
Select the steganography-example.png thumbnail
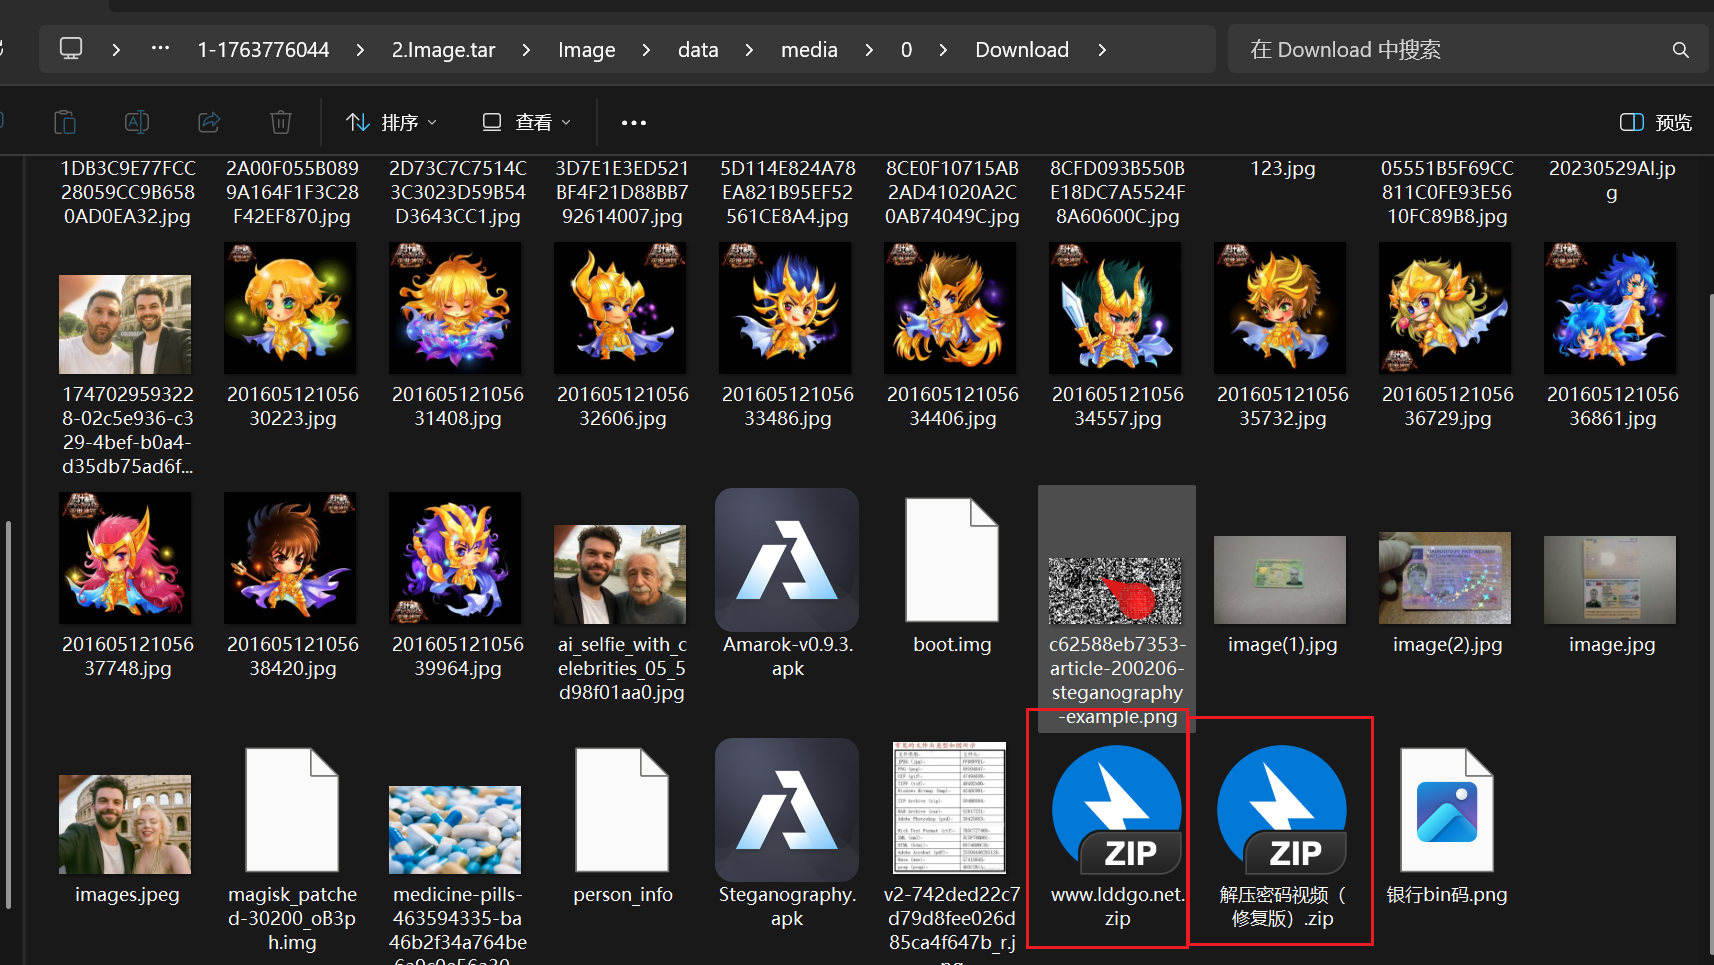tap(1115, 590)
